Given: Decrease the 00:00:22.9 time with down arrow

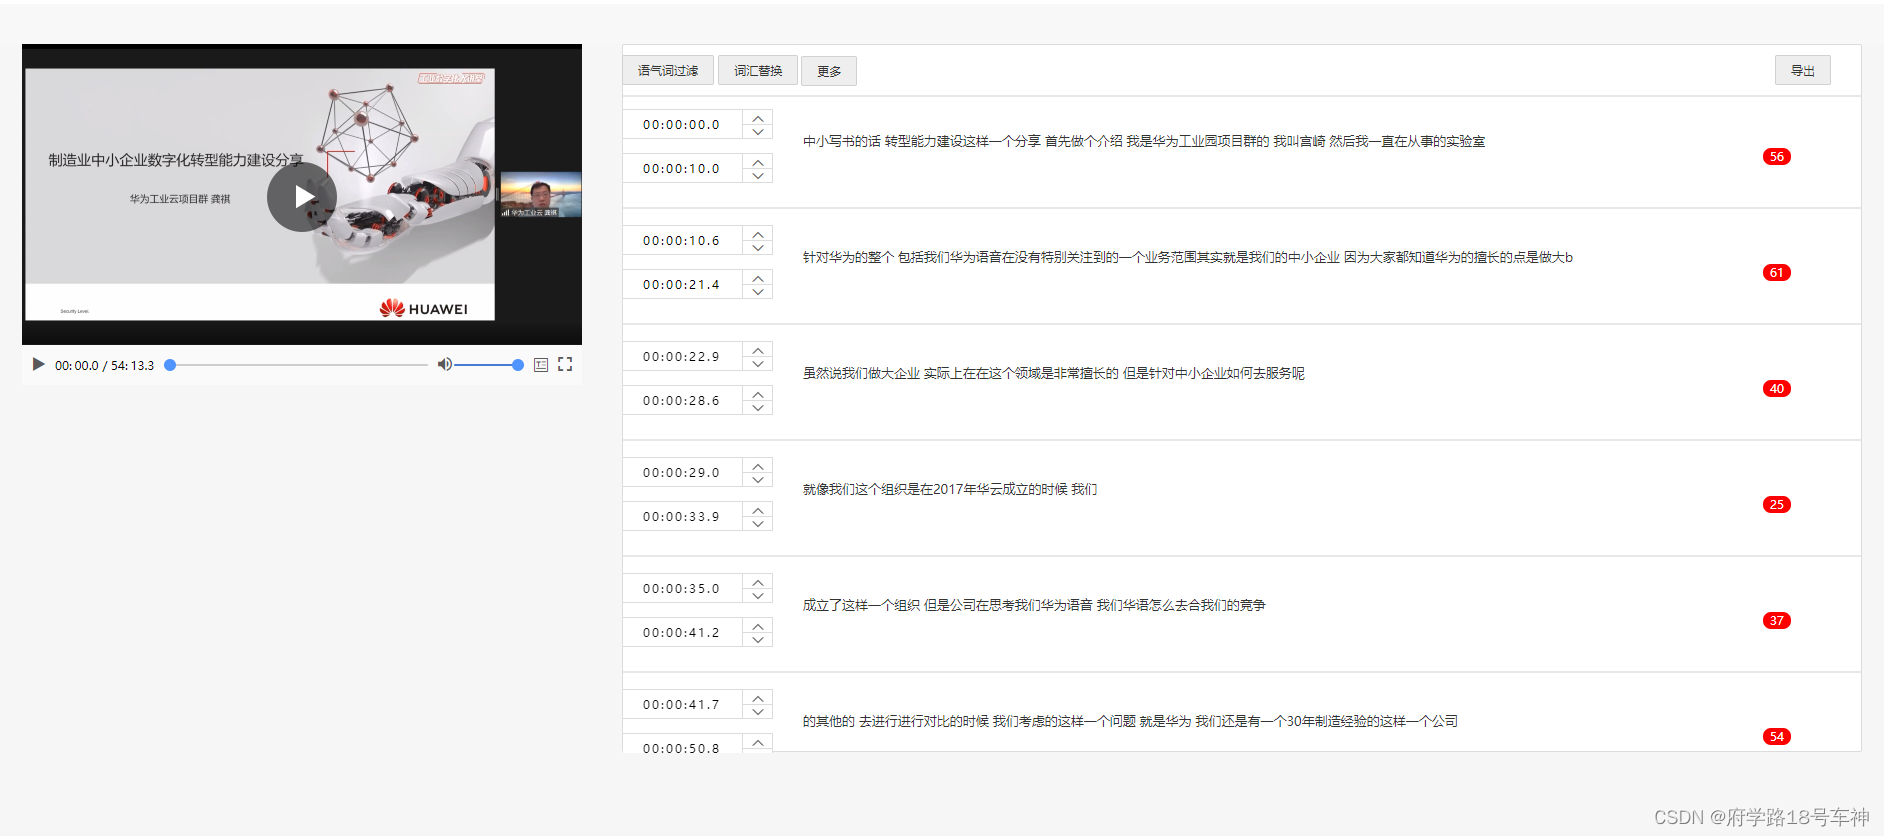Looking at the screenshot, I should (x=758, y=364).
